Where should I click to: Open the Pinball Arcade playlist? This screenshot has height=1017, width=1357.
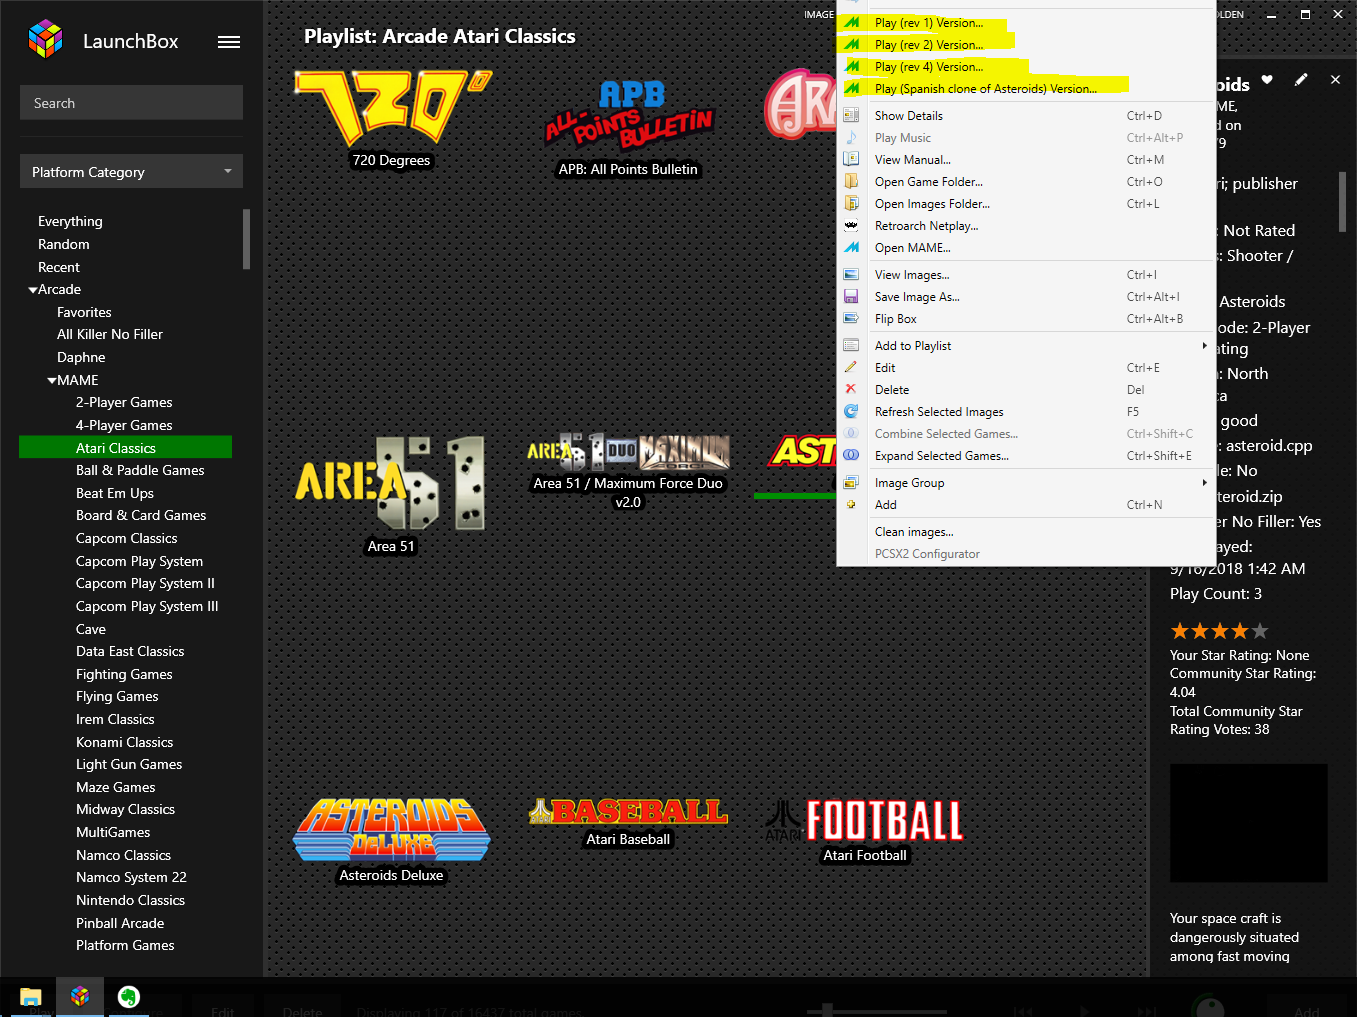point(120,923)
